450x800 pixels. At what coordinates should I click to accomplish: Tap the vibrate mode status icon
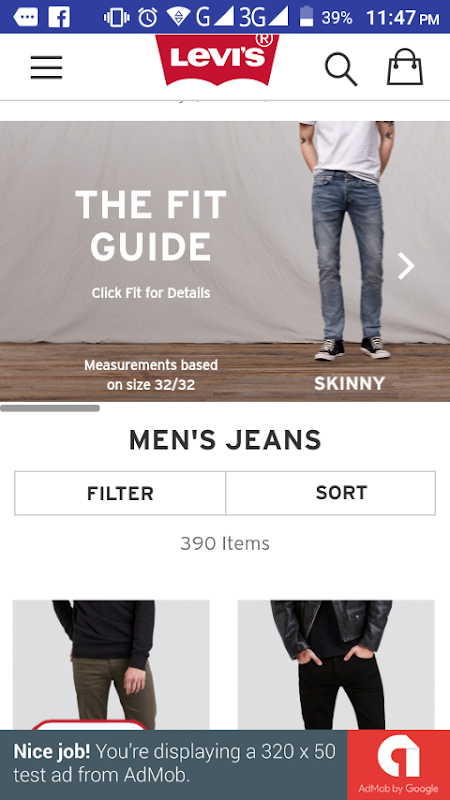click(x=116, y=17)
